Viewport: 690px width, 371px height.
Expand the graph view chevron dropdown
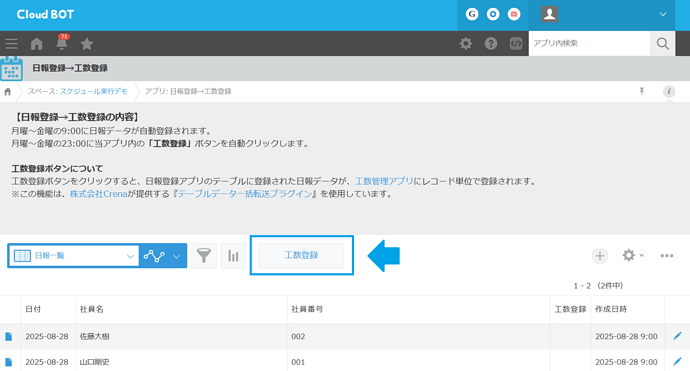pyautogui.click(x=176, y=256)
